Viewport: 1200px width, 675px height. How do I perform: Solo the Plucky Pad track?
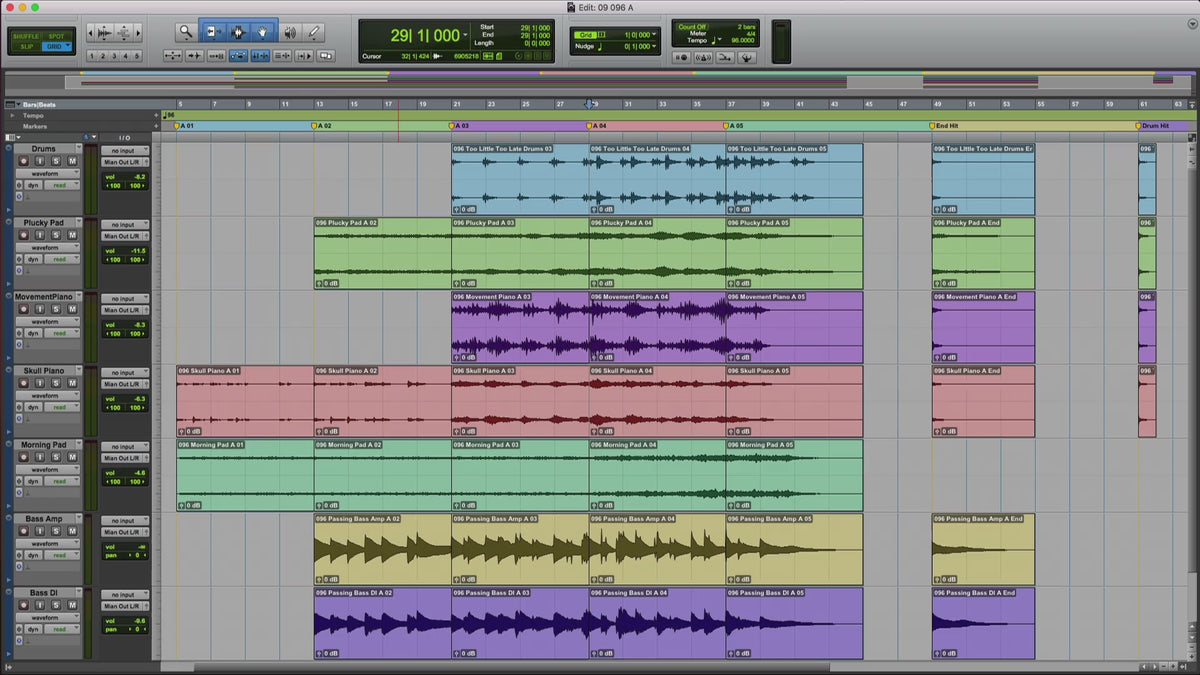click(58, 235)
